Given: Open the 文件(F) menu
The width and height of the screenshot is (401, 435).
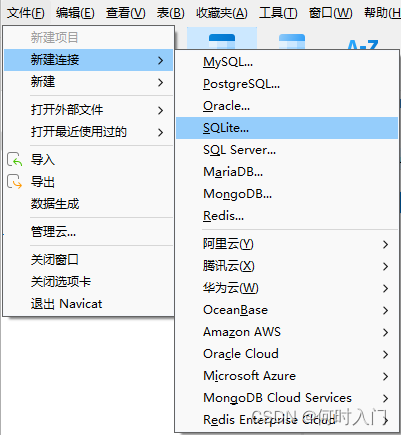Looking at the screenshot, I should click(26, 13).
